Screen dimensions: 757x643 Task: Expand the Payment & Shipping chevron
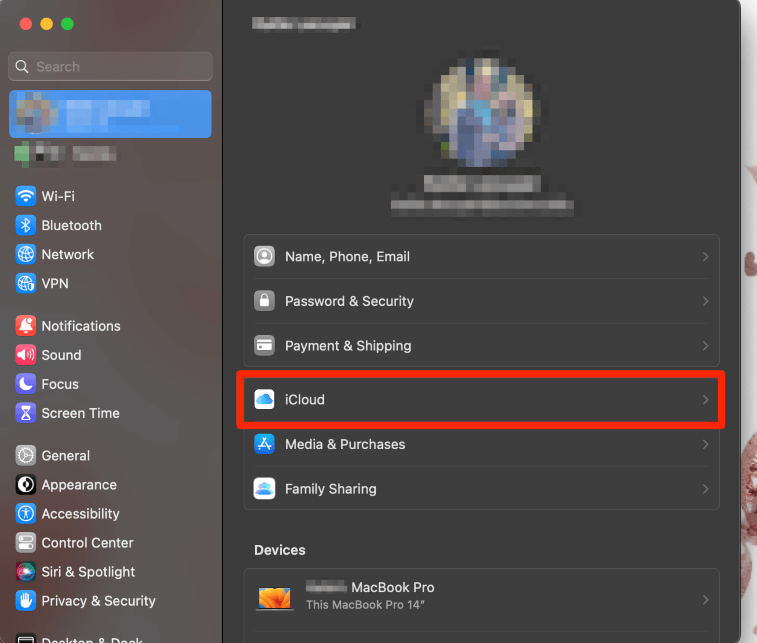pos(705,346)
